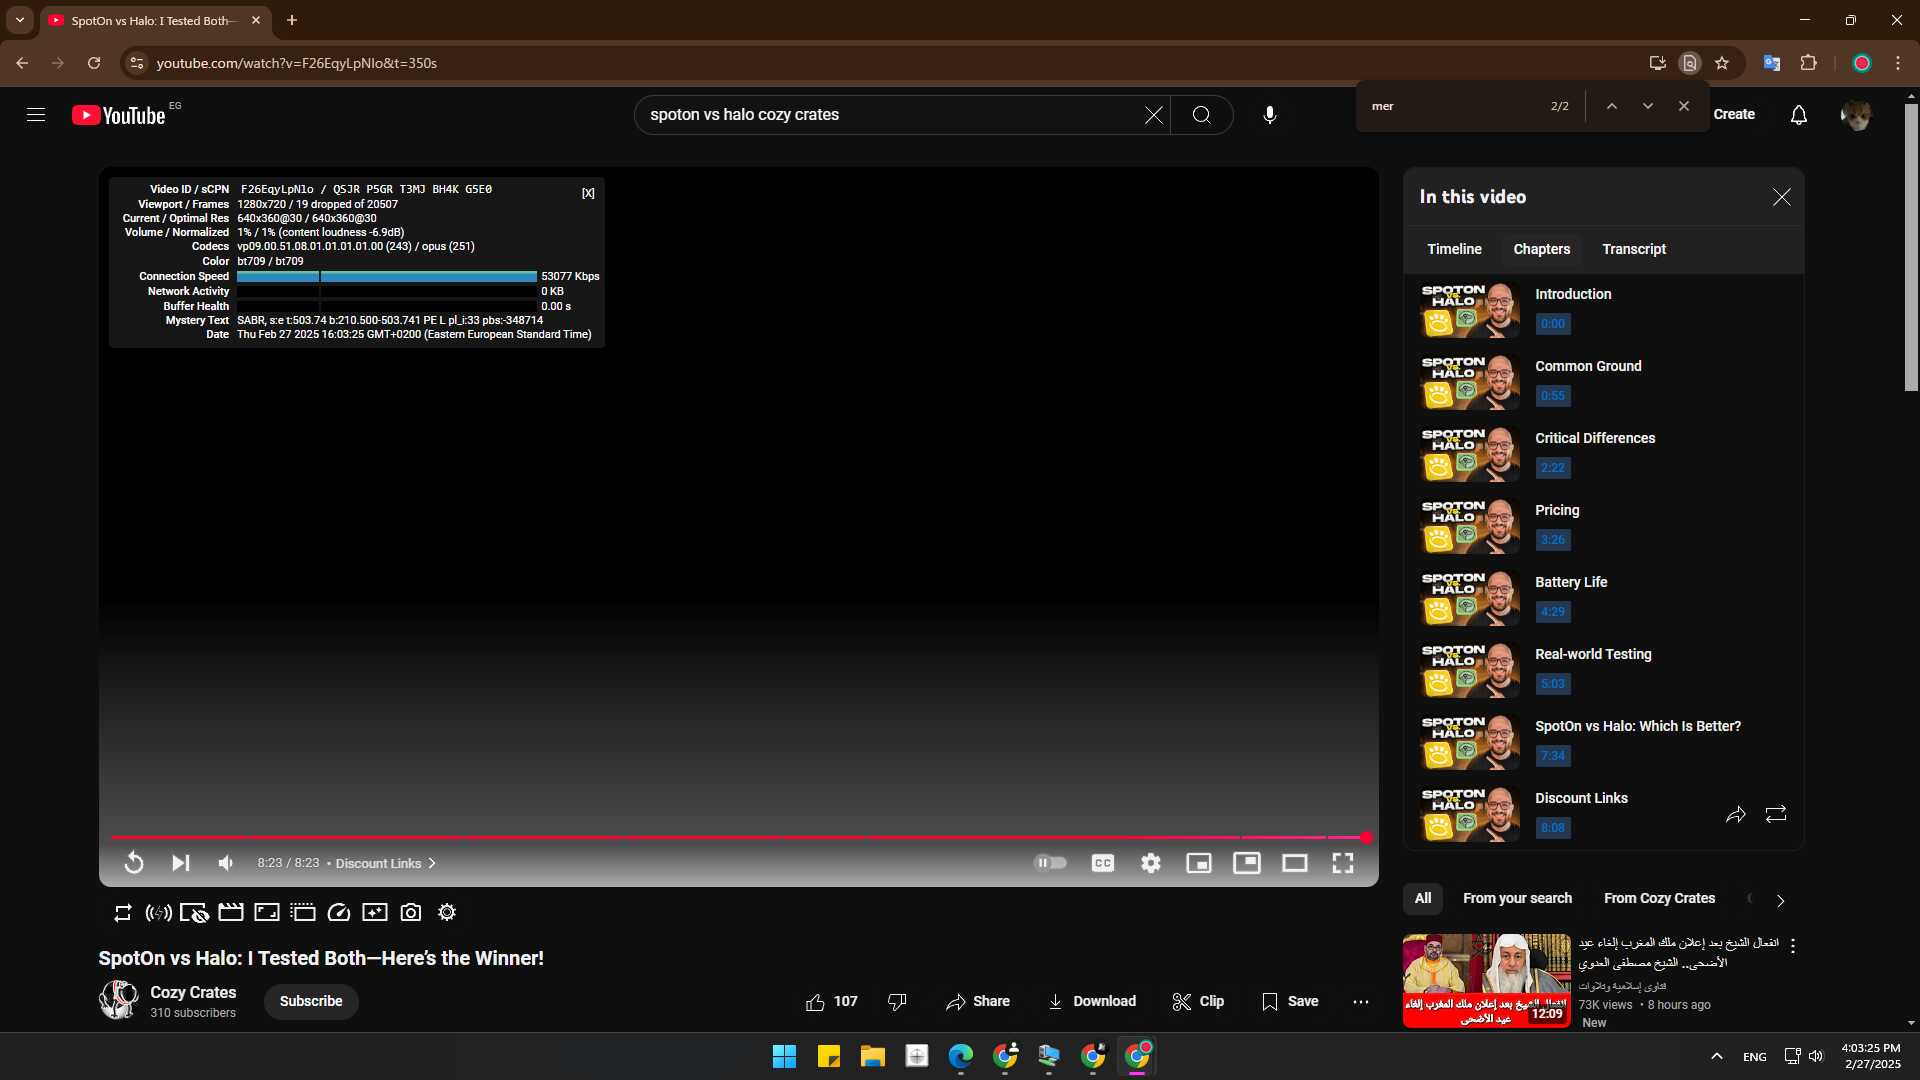The height and width of the screenshot is (1080, 1920).
Task: Open YouTube notifications bell
Action: pos(1798,115)
